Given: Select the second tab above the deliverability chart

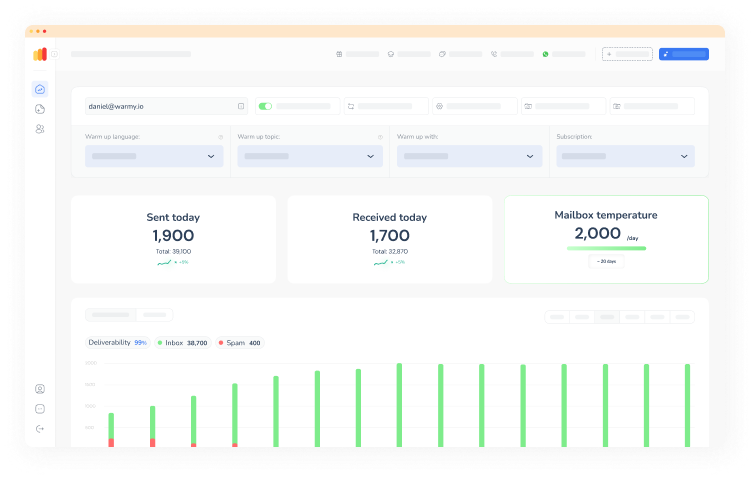Looking at the screenshot, I should (154, 315).
